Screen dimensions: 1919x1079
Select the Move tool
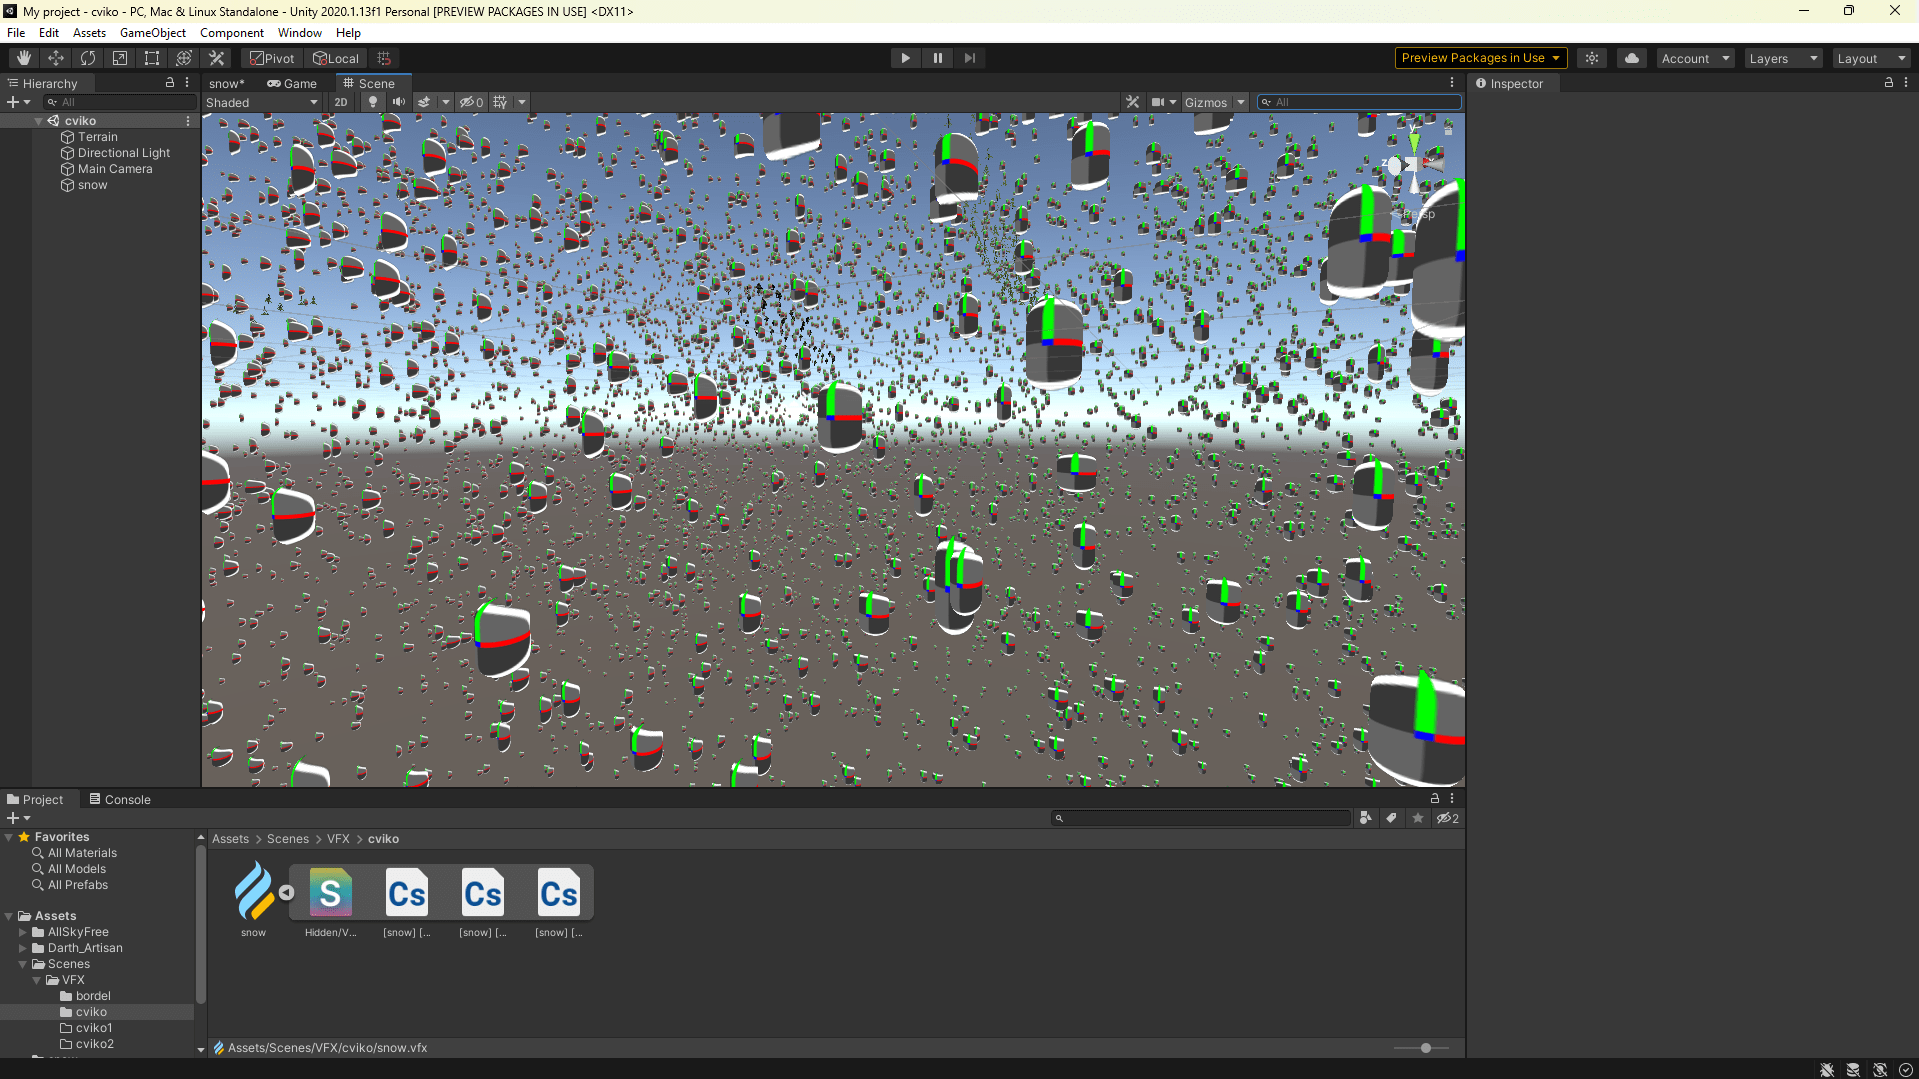(56, 58)
